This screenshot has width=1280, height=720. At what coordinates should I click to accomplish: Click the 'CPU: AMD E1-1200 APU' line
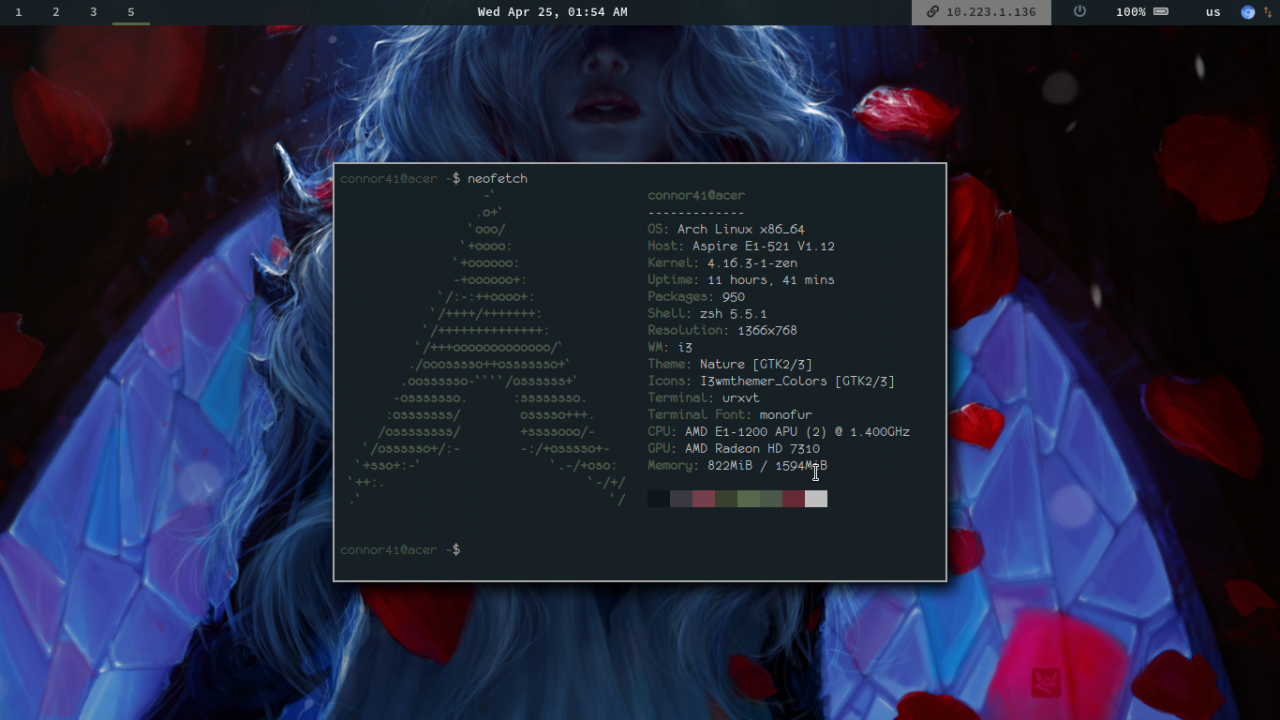(x=779, y=432)
